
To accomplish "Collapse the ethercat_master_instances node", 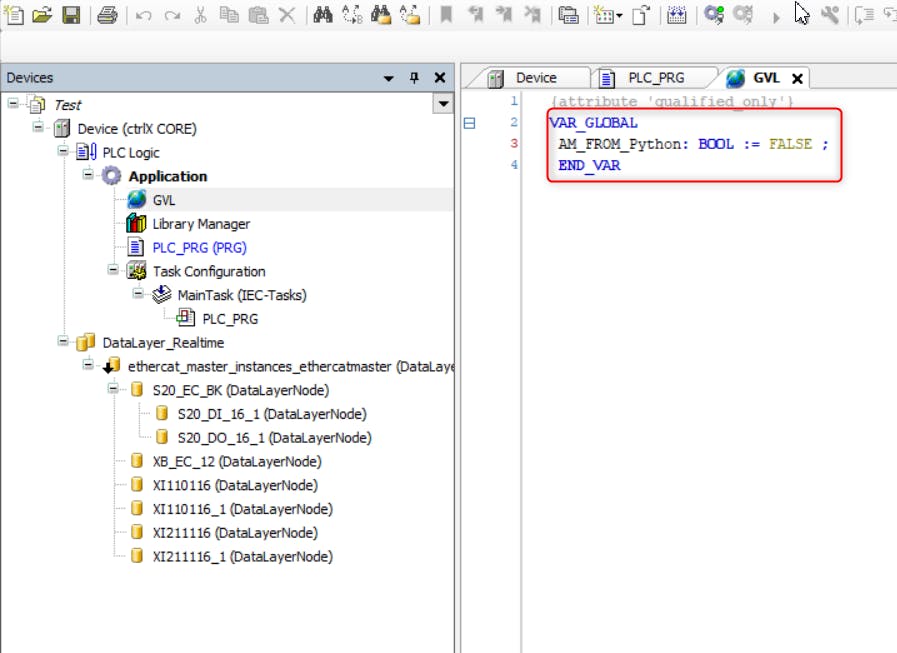I will click(88, 365).
